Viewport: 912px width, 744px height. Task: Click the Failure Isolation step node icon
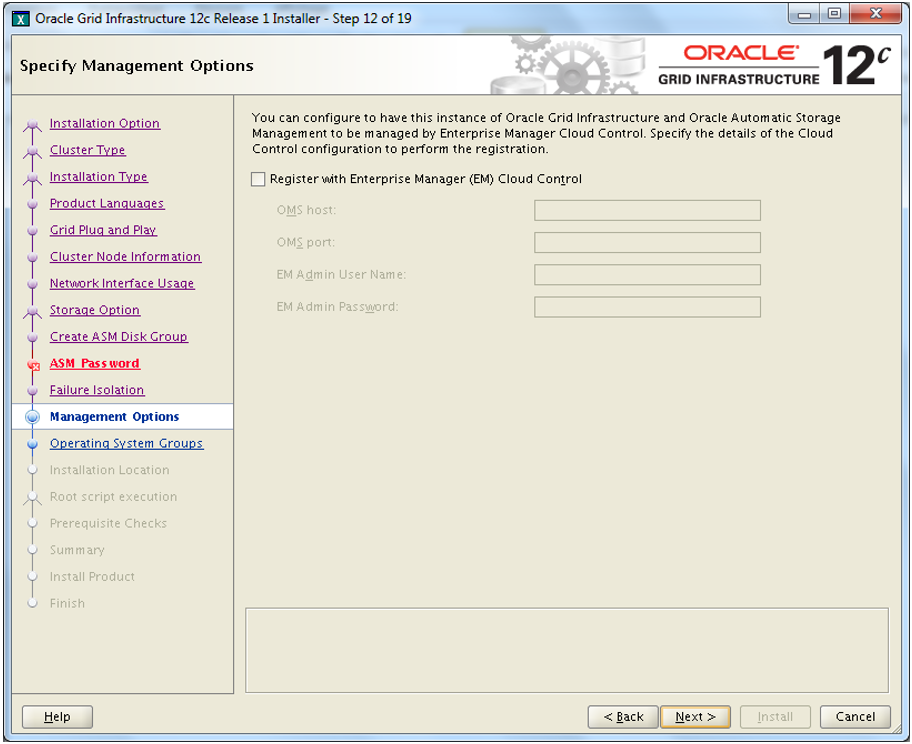pos(33,391)
